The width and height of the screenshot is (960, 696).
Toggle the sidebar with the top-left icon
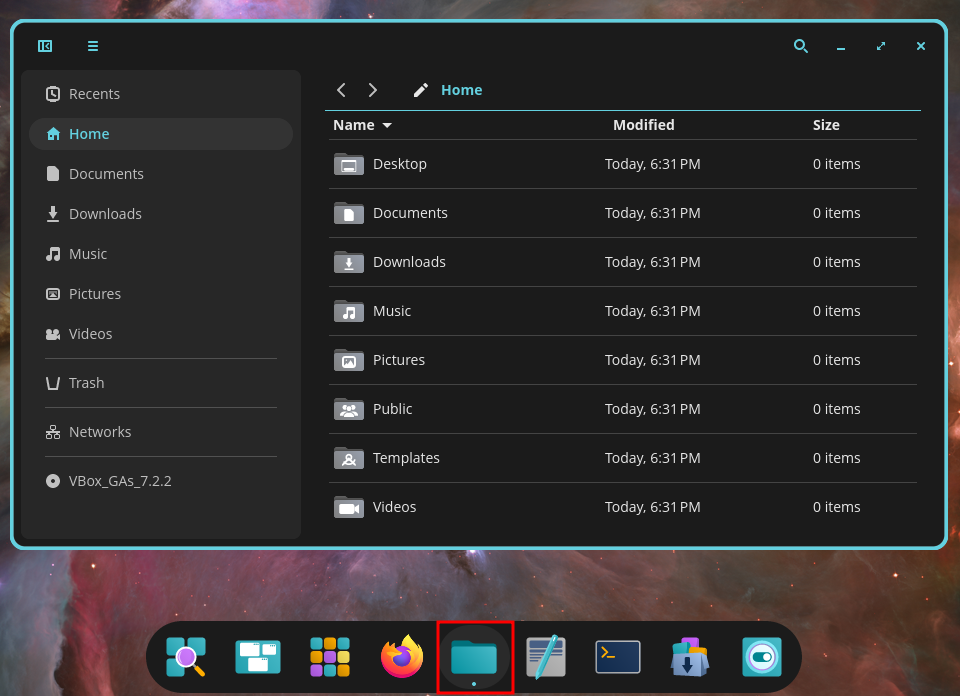click(x=44, y=46)
